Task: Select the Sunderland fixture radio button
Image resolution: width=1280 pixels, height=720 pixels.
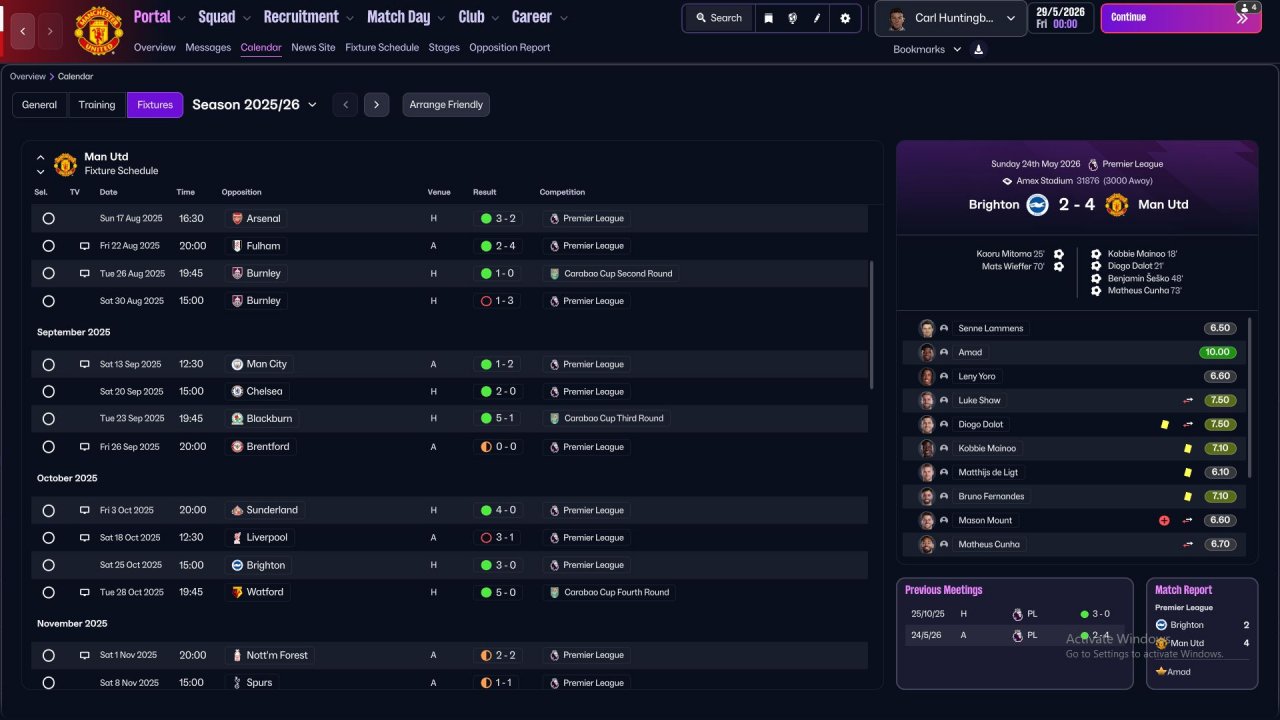Action: [48, 510]
